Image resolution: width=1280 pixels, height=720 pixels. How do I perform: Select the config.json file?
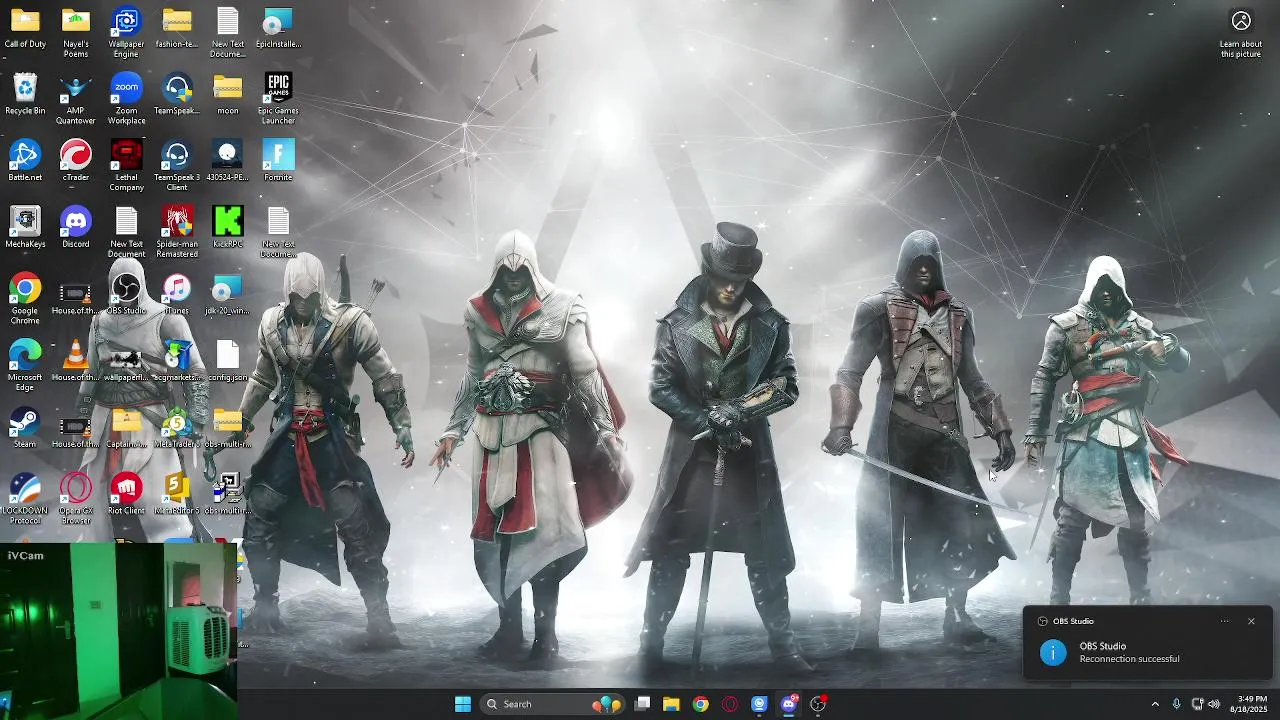228,361
